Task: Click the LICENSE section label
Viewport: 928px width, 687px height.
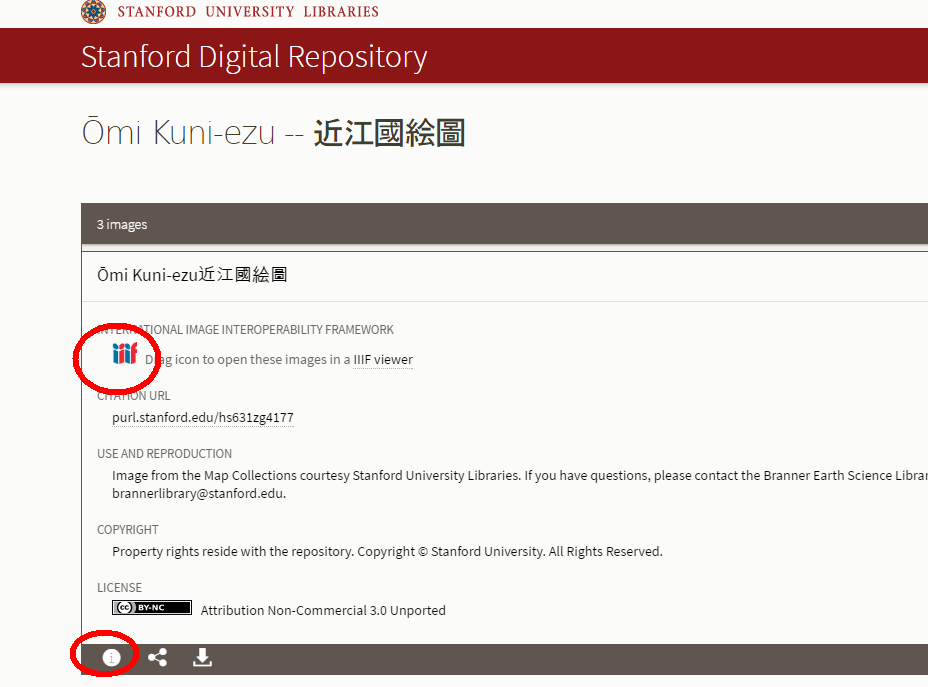Action: [120, 588]
